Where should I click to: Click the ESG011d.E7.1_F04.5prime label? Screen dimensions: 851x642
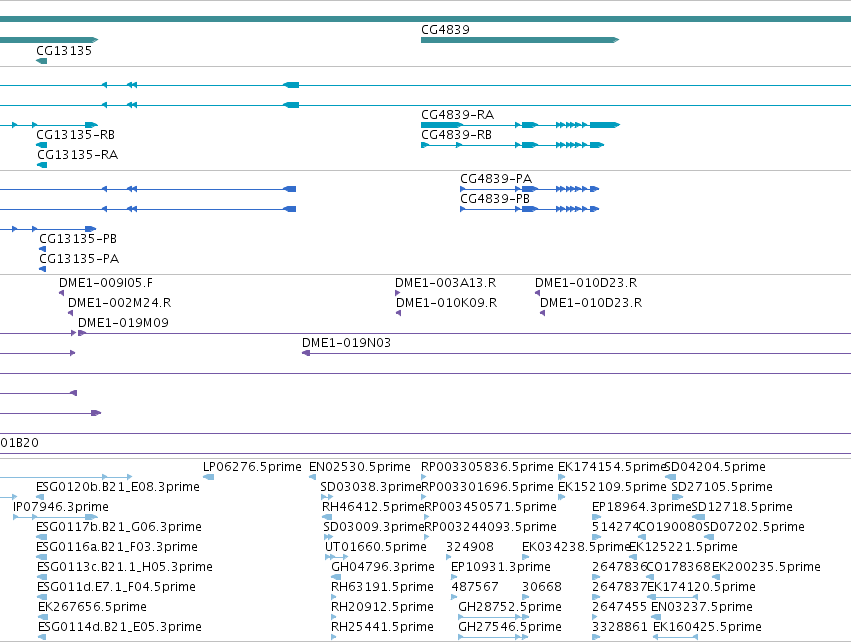(x=116, y=588)
